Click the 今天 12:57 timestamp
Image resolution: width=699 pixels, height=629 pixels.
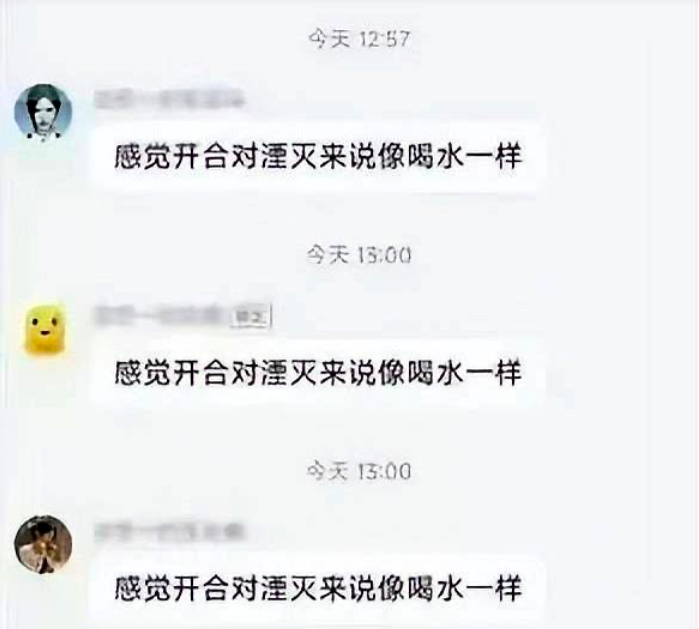pos(359,39)
